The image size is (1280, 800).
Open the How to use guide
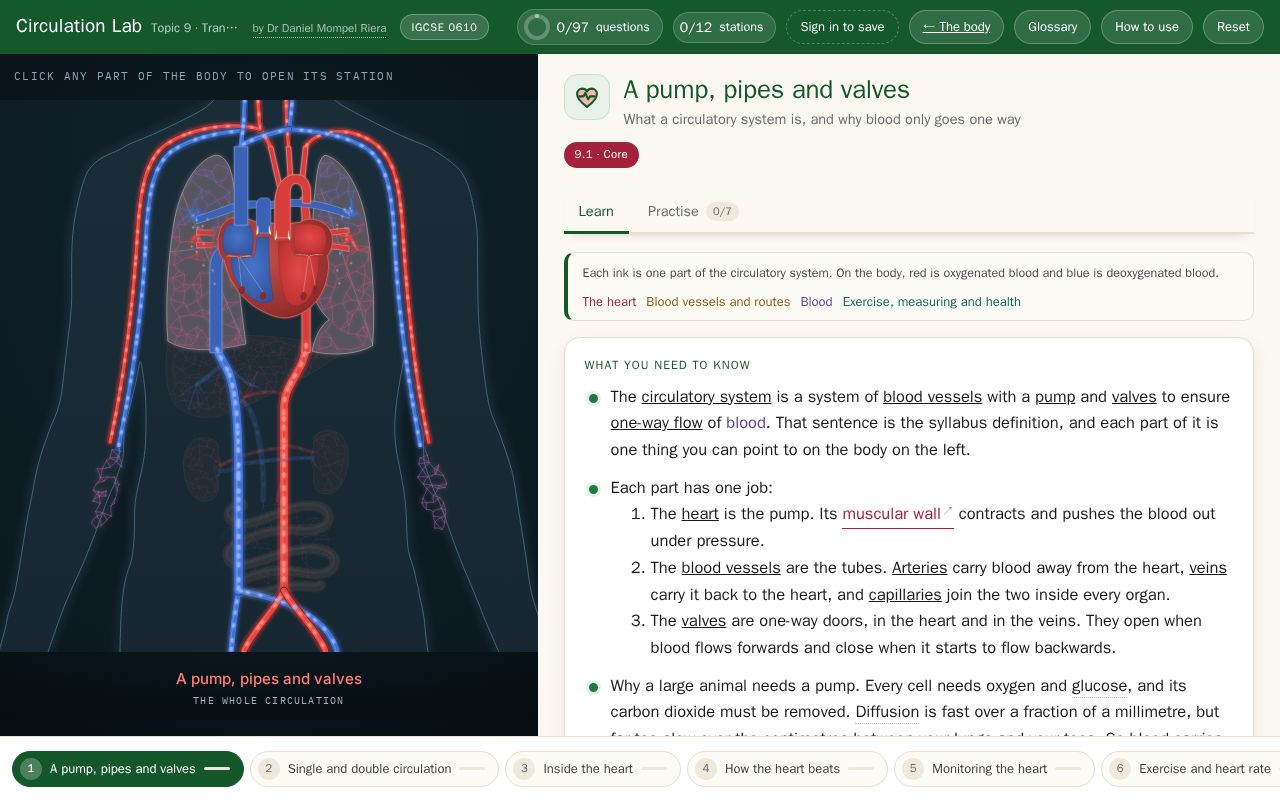(1146, 27)
